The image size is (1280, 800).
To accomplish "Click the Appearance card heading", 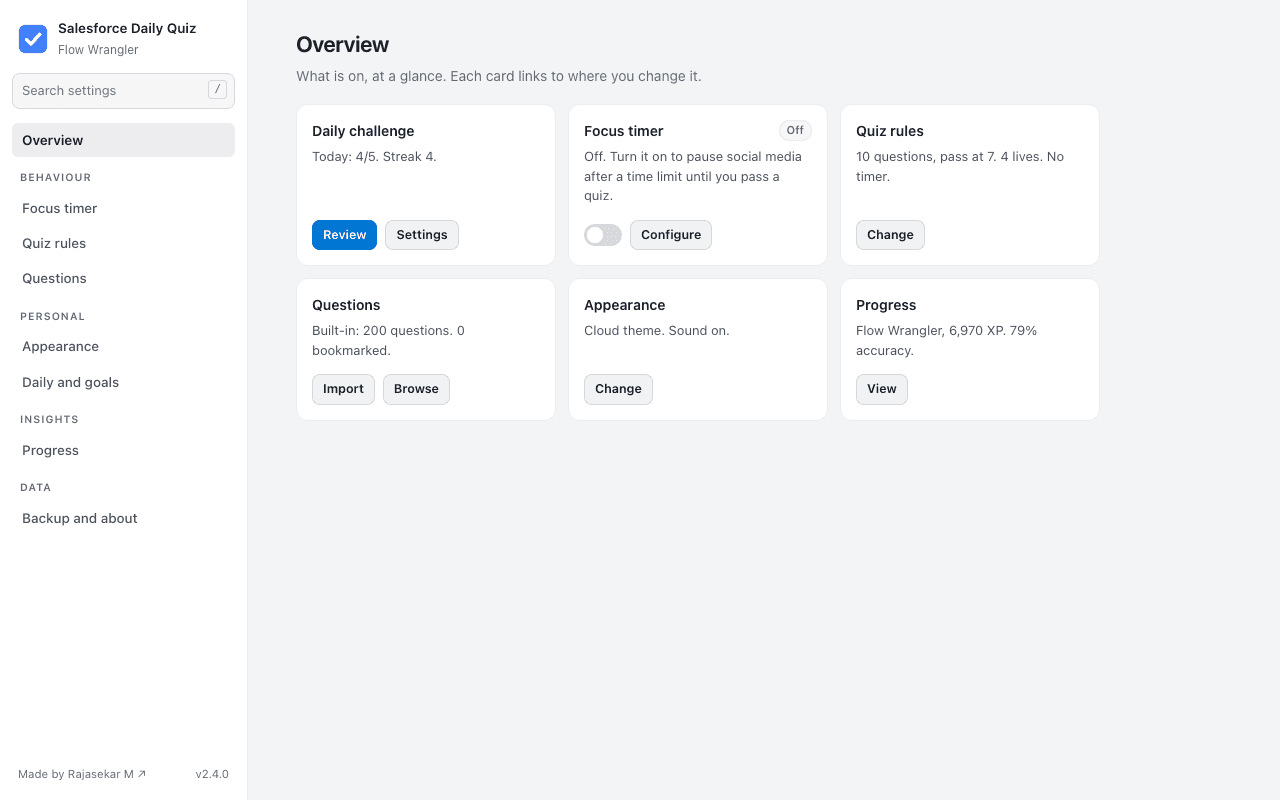I will coord(625,305).
